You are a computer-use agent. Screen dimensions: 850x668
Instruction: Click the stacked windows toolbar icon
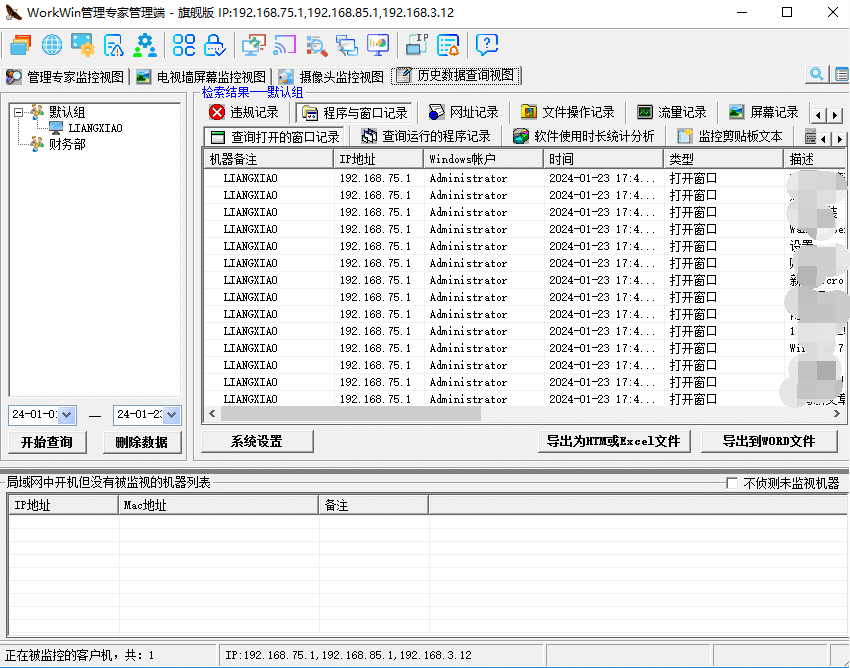[21, 45]
